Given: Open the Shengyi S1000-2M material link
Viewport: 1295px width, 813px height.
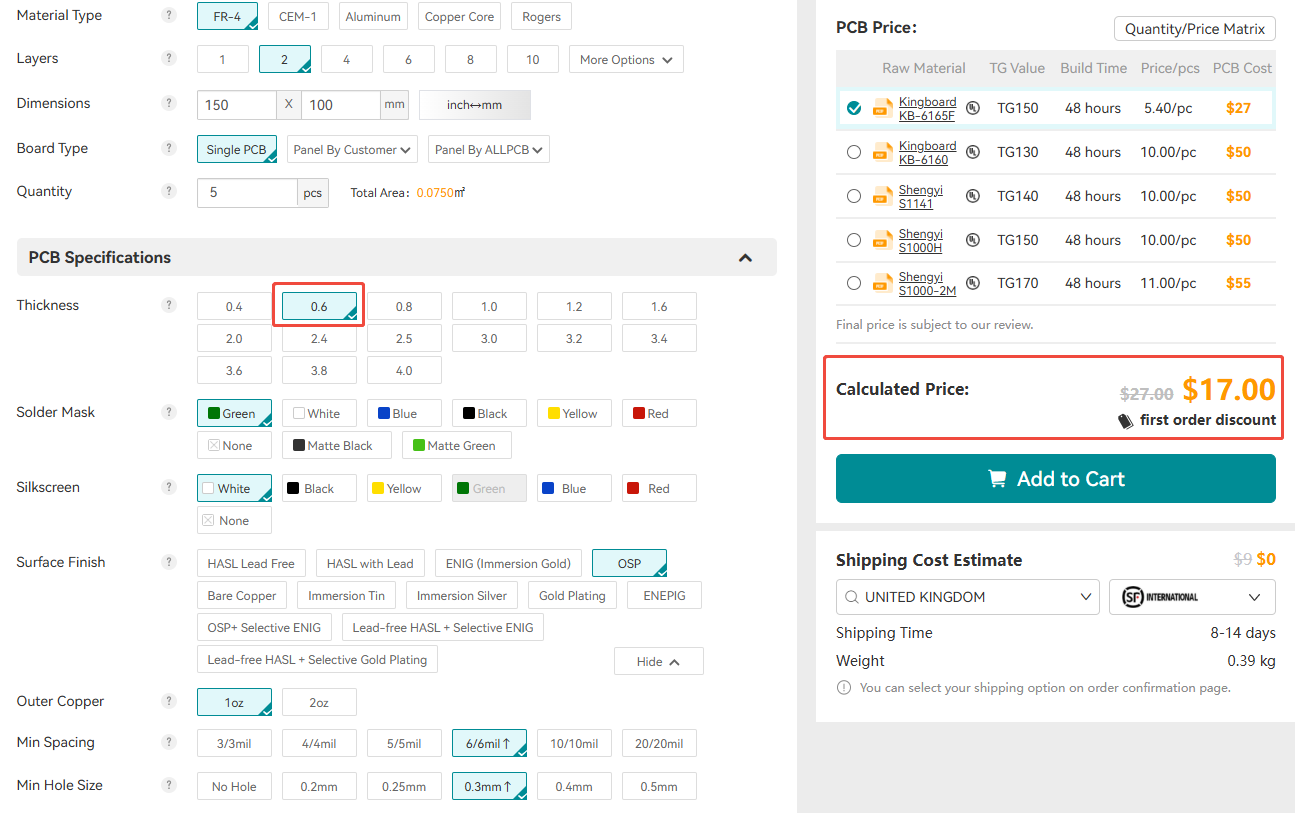Looking at the screenshot, I should 927,283.
